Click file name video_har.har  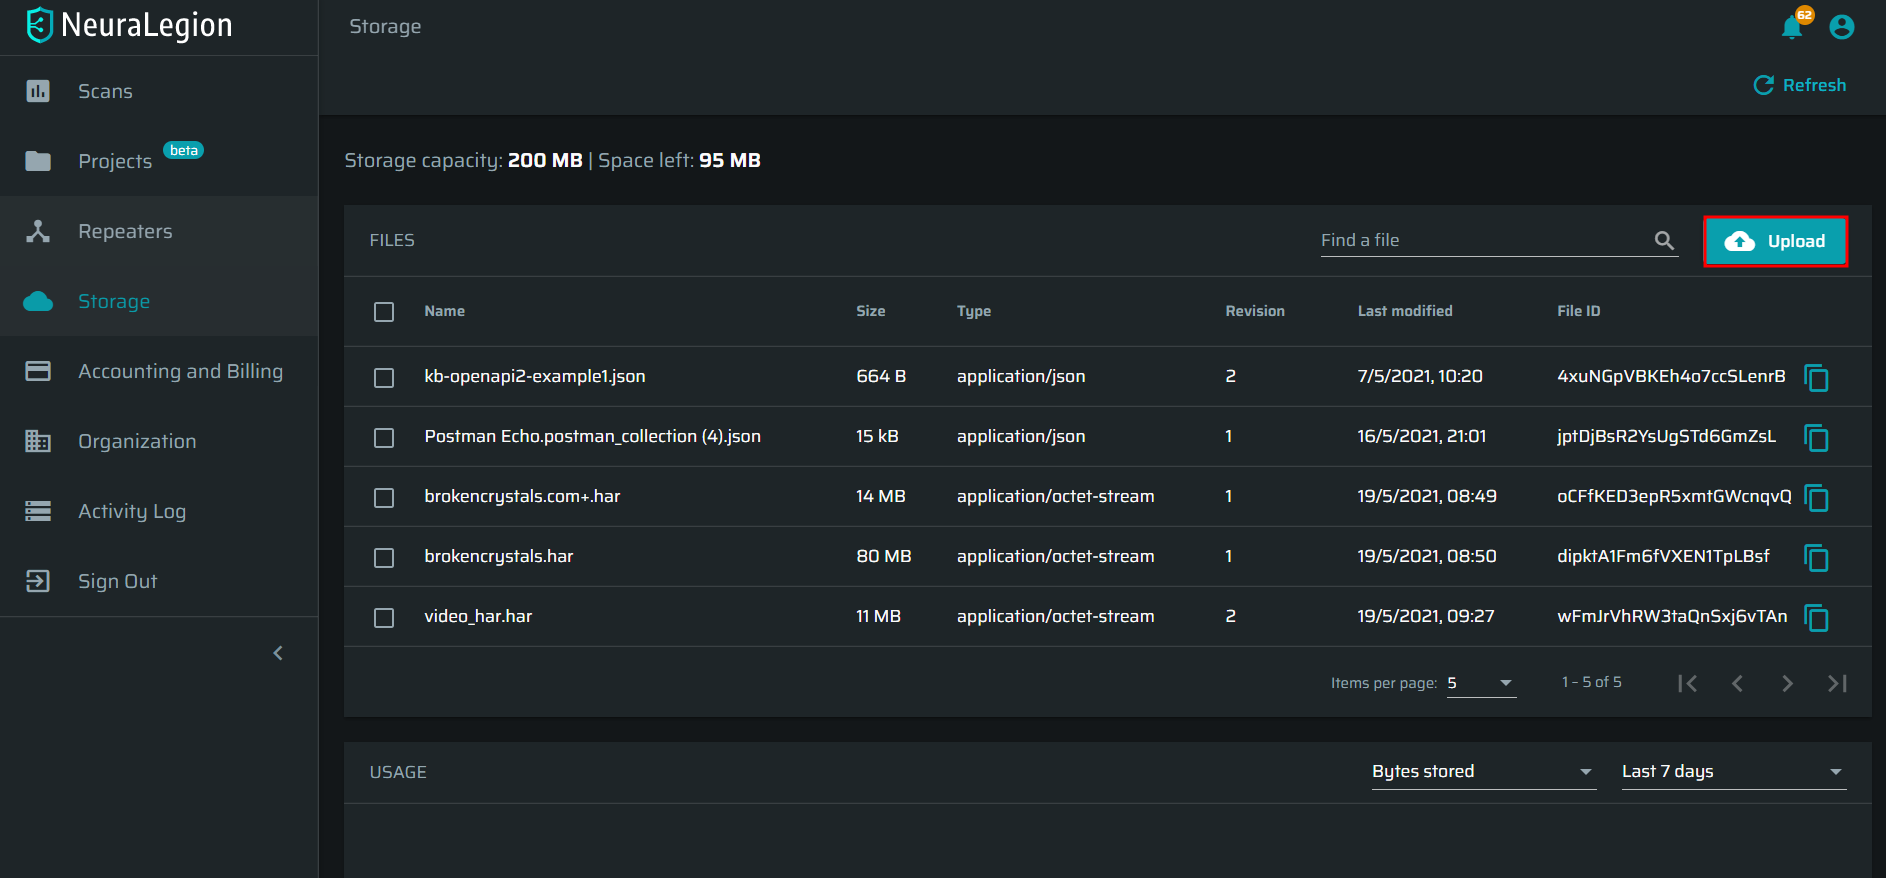click(478, 616)
